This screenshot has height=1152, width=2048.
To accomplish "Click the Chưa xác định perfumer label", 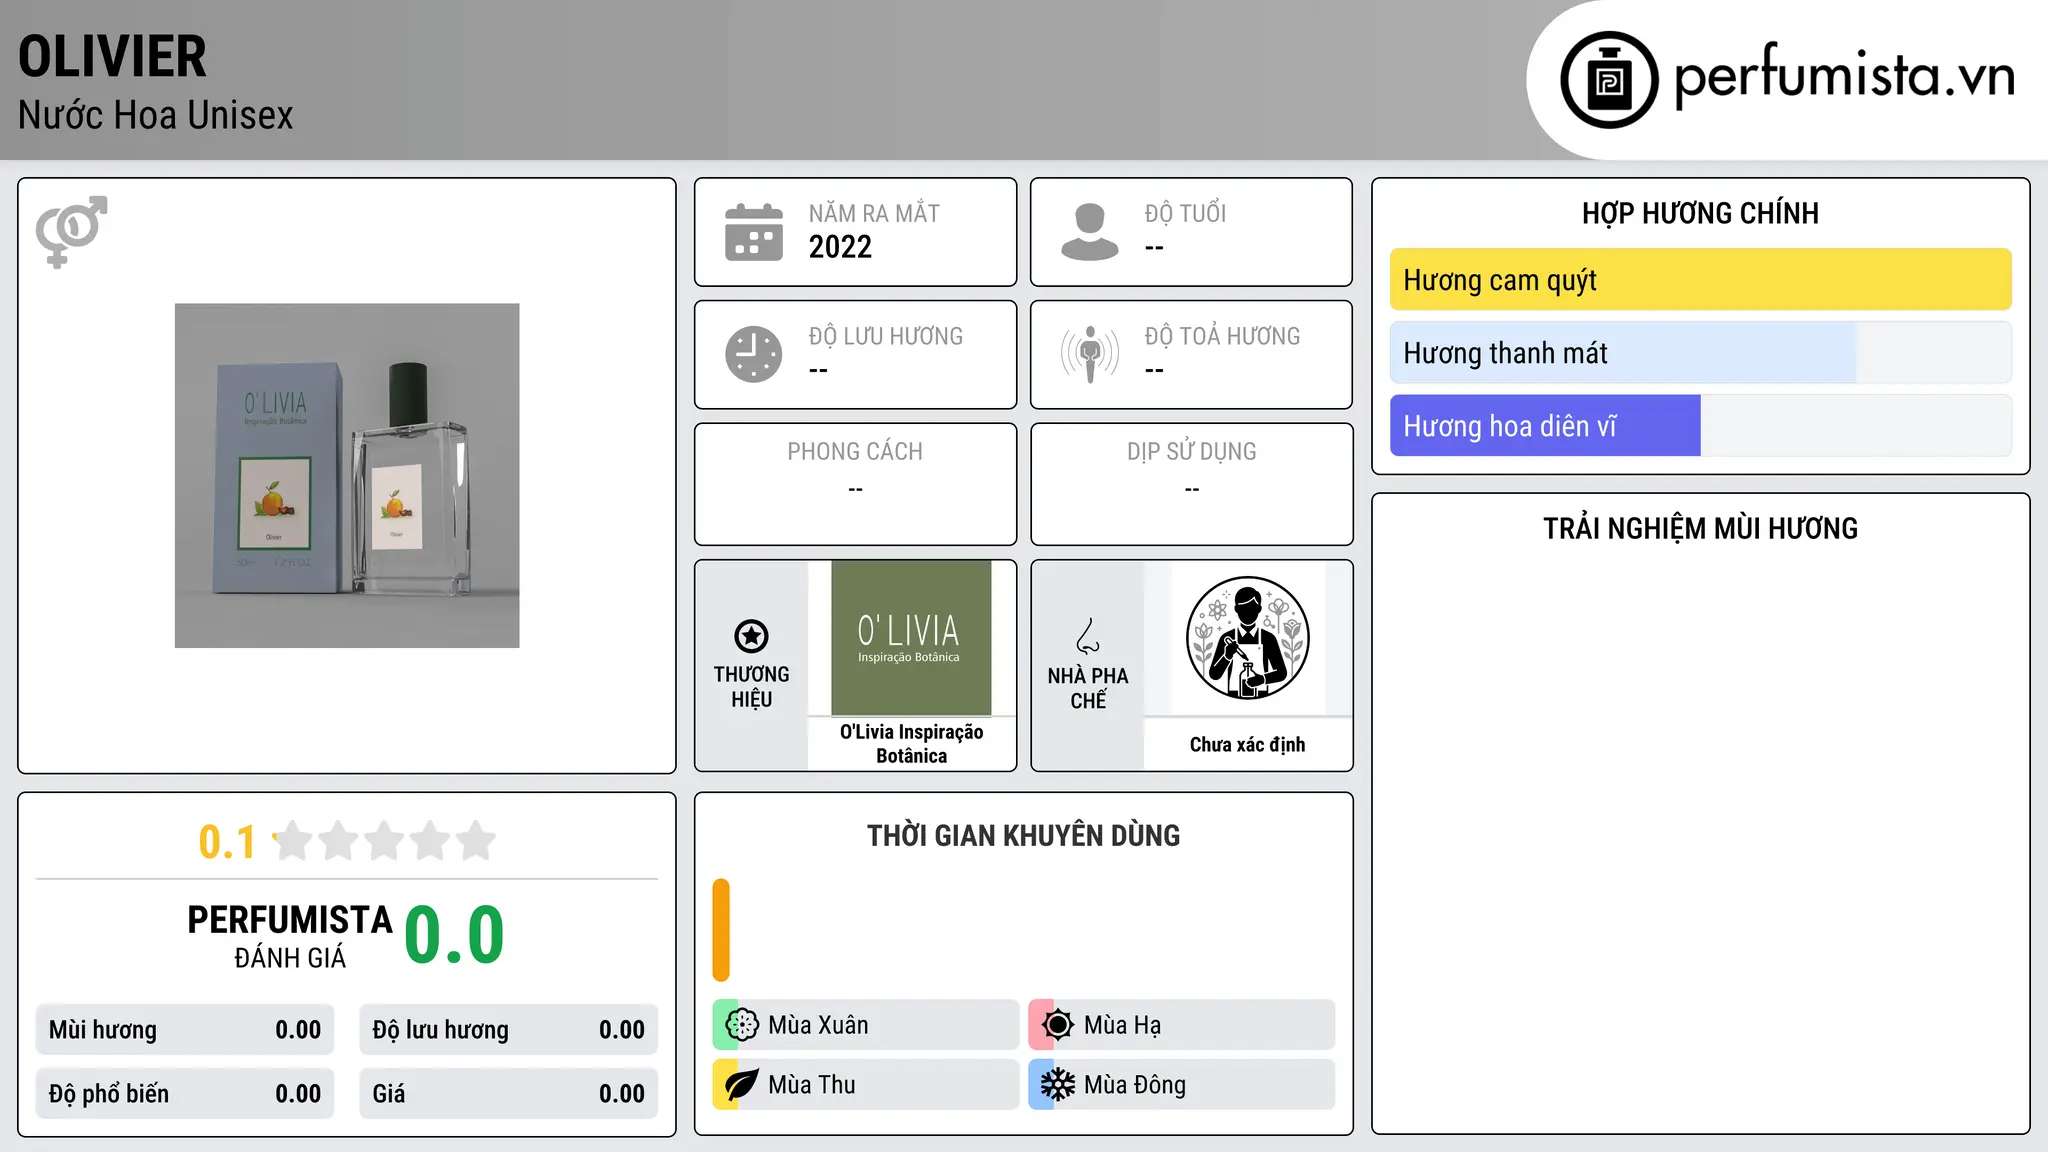I will (x=1247, y=744).
